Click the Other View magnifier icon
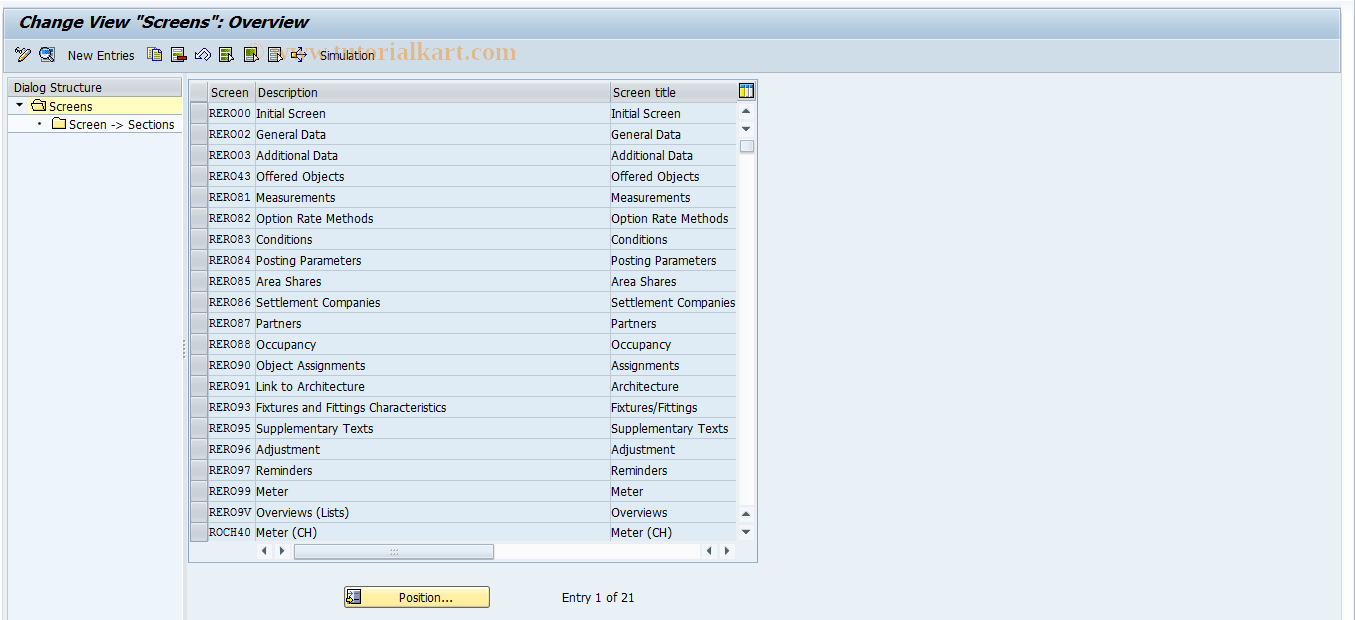Image resolution: width=1355 pixels, height=620 pixels. click(x=46, y=55)
